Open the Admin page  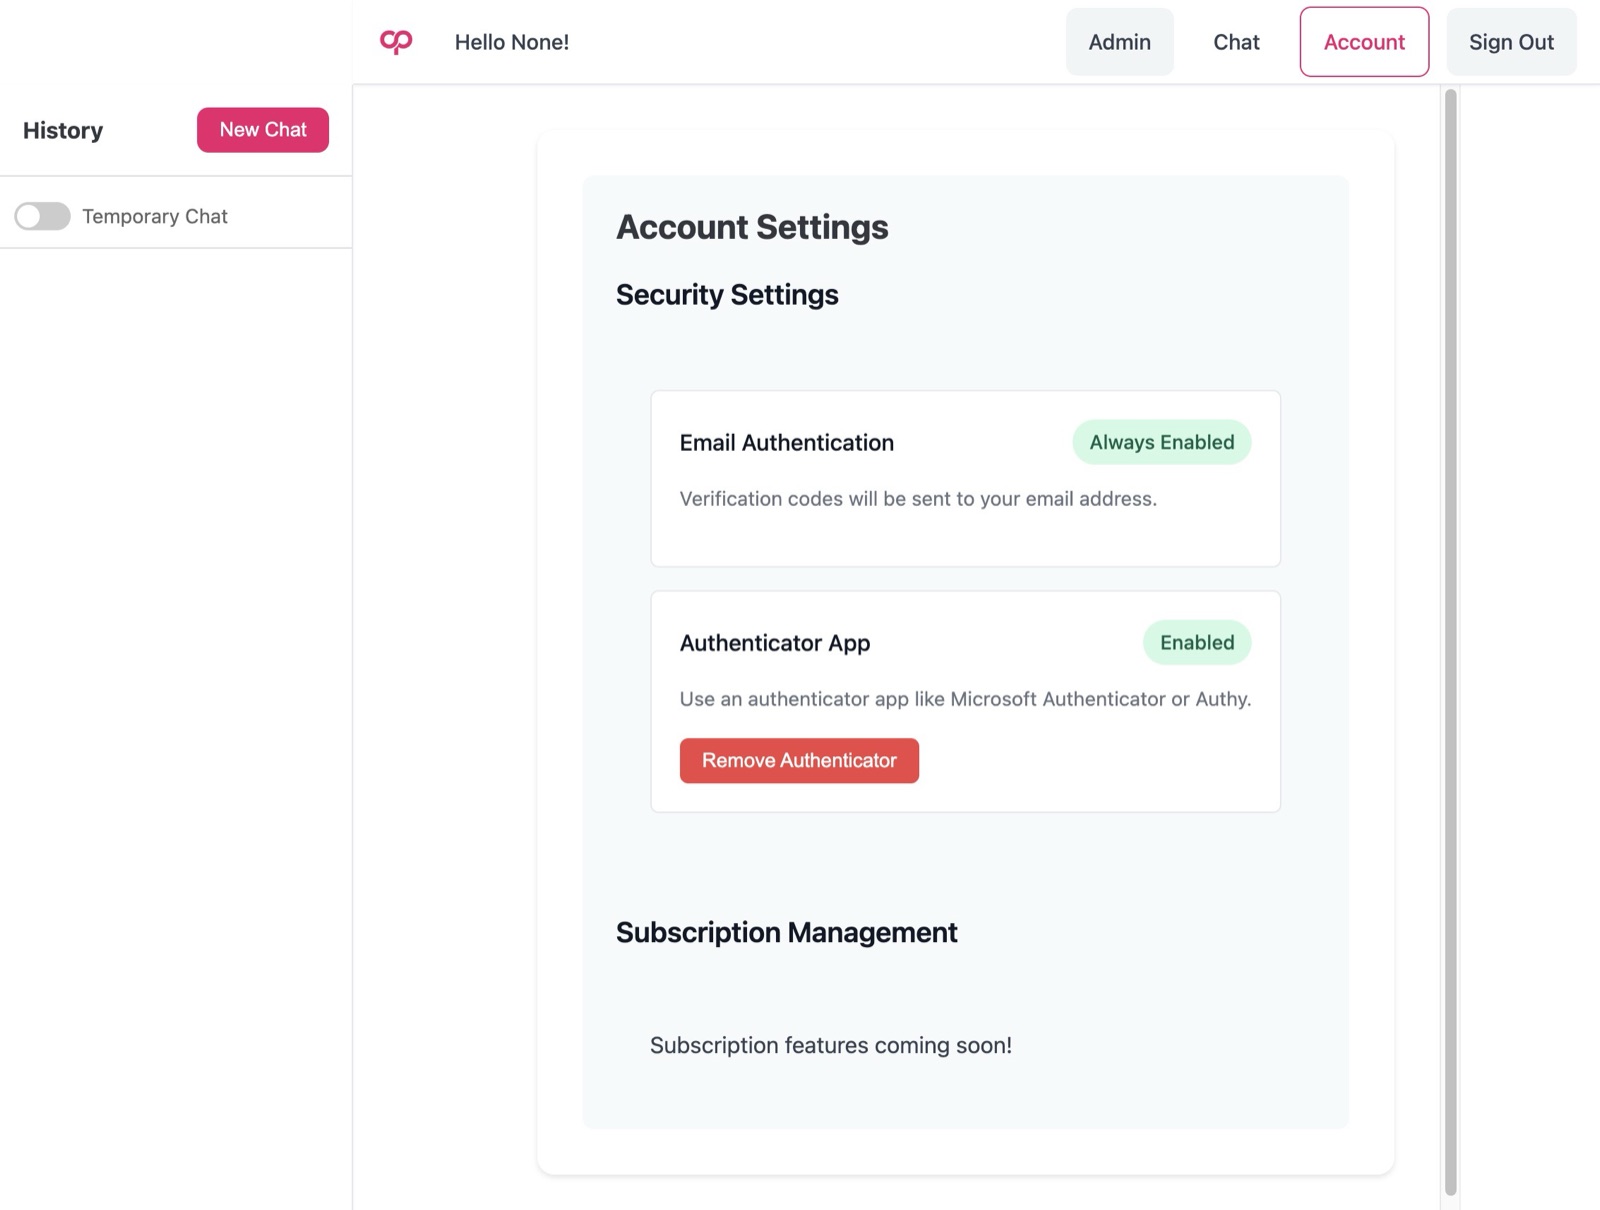(x=1119, y=42)
